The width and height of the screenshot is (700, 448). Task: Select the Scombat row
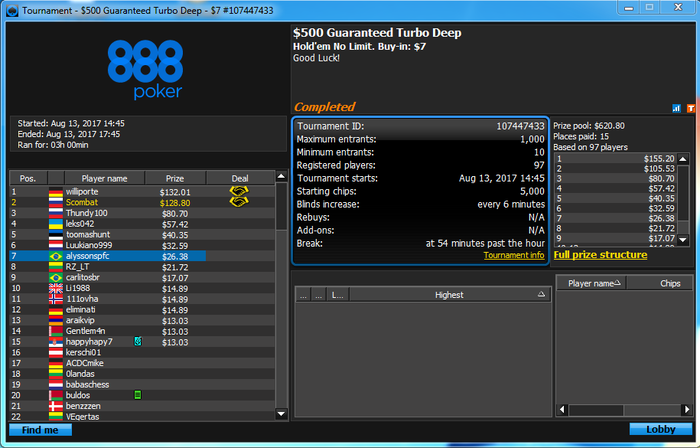pos(142,203)
